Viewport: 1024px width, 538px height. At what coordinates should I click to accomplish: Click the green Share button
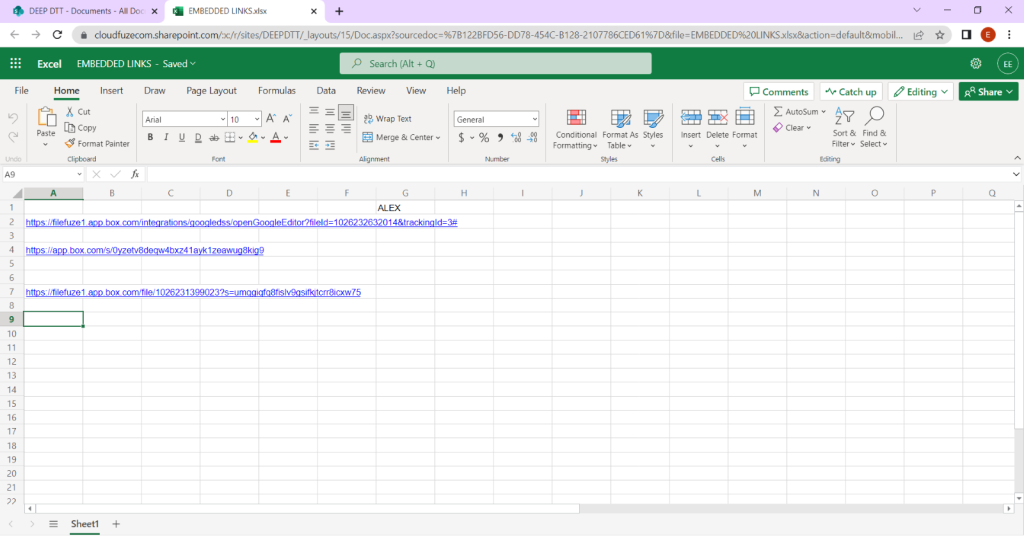tap(988, 92)
